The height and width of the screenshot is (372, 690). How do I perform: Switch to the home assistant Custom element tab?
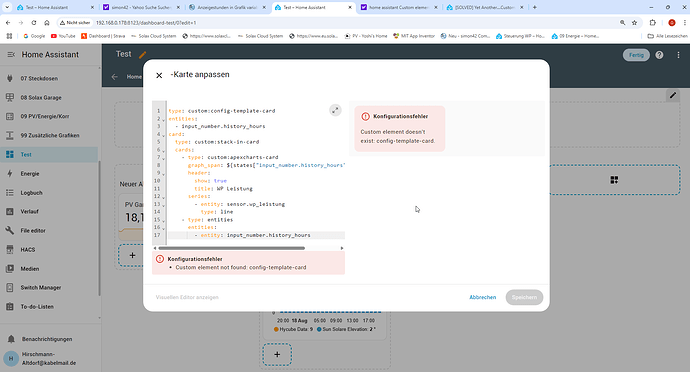pos(399,7)
